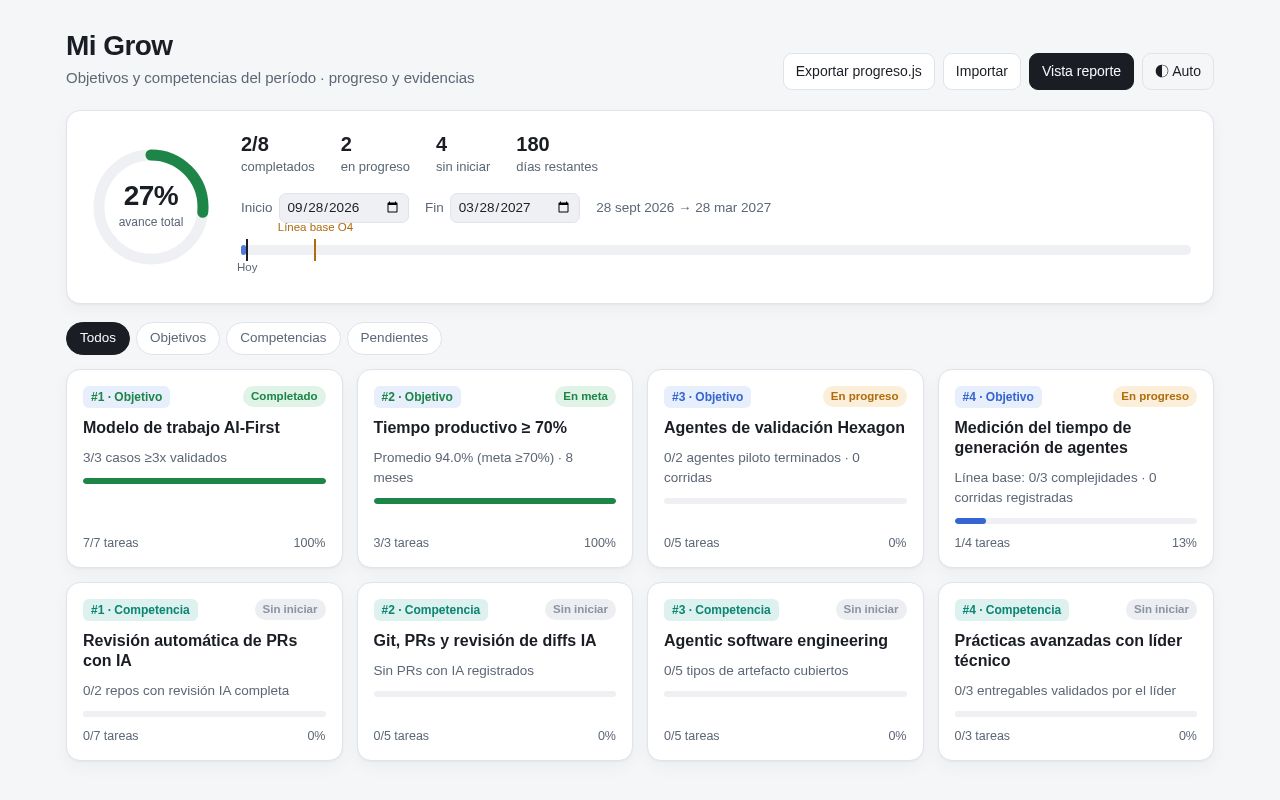Click text 0/3 entregables validados por el líder
Viewport: 1280px width, 800px height.
click(x=1065, y=691)
